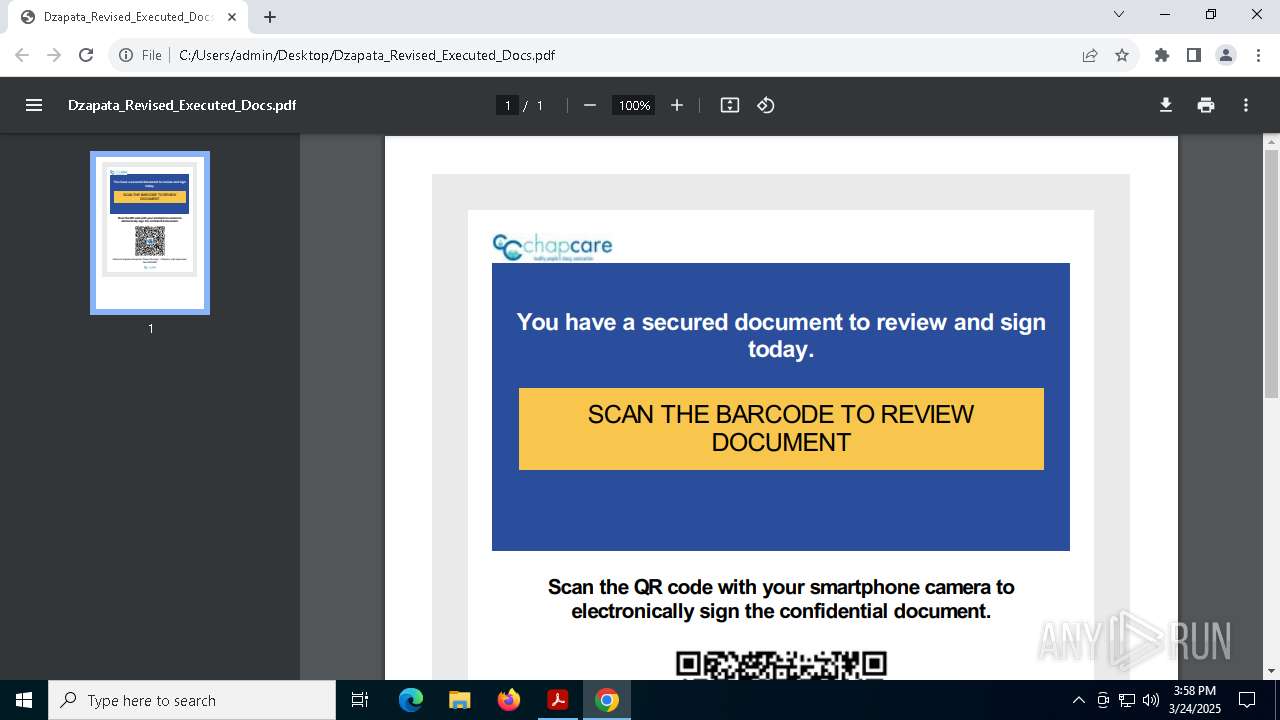This screenshot has height=720, width=1280.
Task: Download the PDF file
Action: (x=1166, y=105)
